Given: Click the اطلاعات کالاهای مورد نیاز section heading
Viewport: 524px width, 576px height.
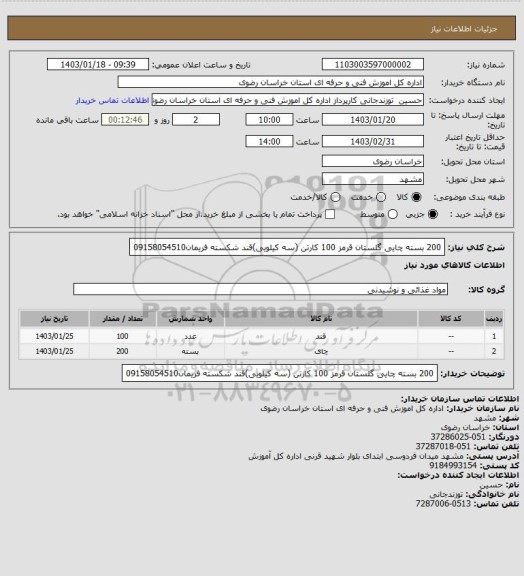Looking at the screenshot, I should [454, 265].
